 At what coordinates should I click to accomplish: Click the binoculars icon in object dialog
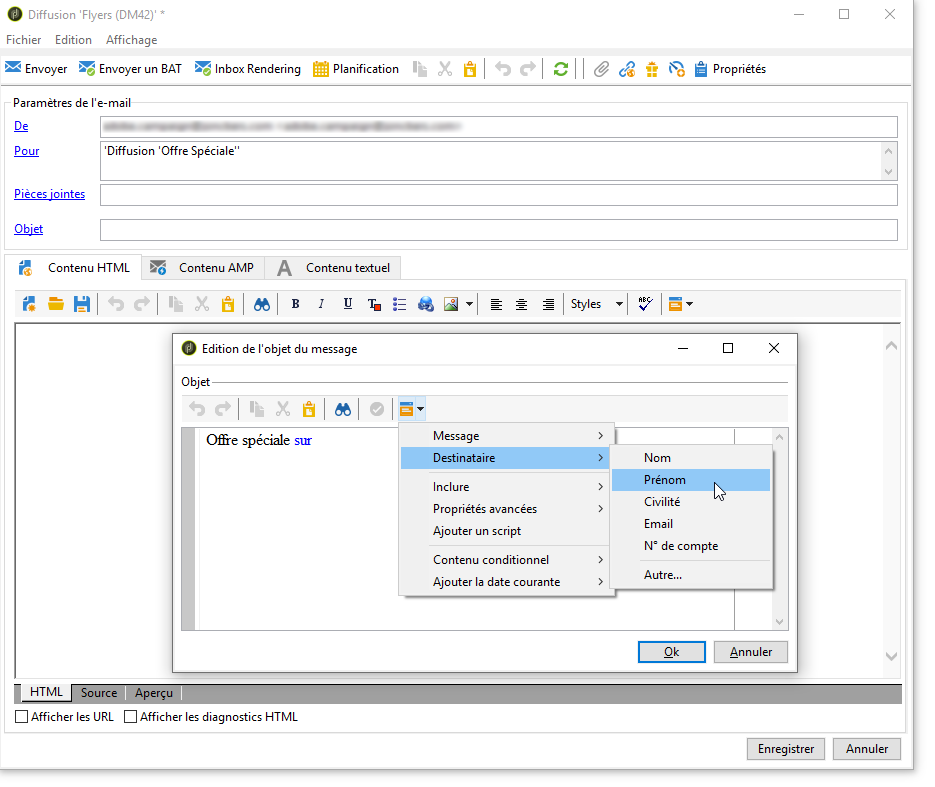pyautogui.click(x=343, y=410)
